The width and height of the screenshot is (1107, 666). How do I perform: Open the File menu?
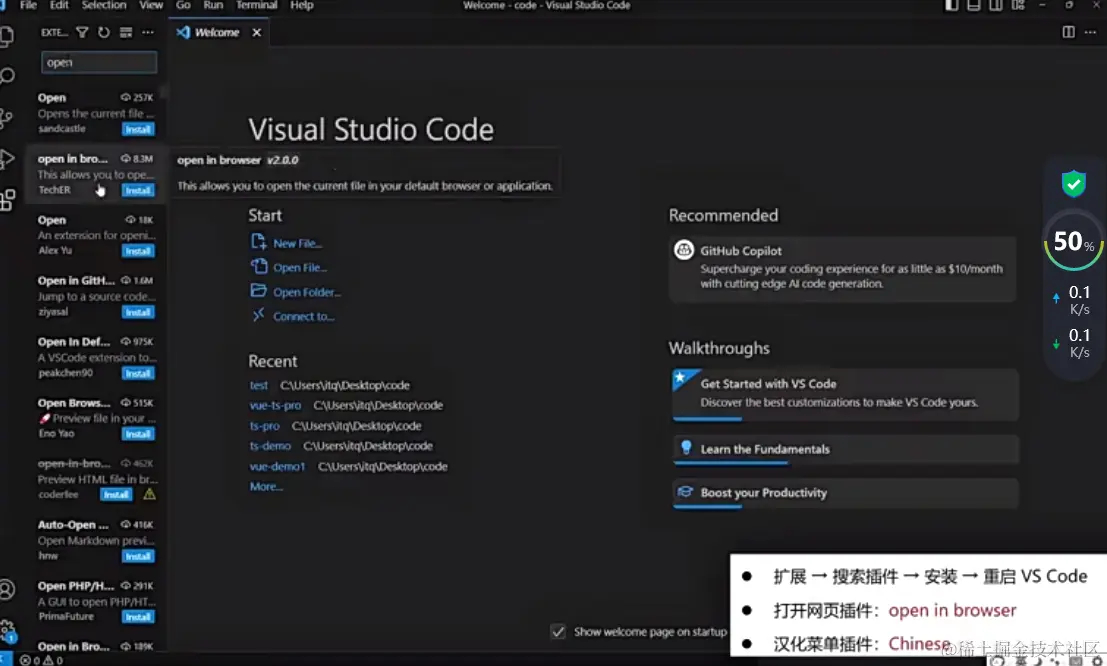(28, 5)
